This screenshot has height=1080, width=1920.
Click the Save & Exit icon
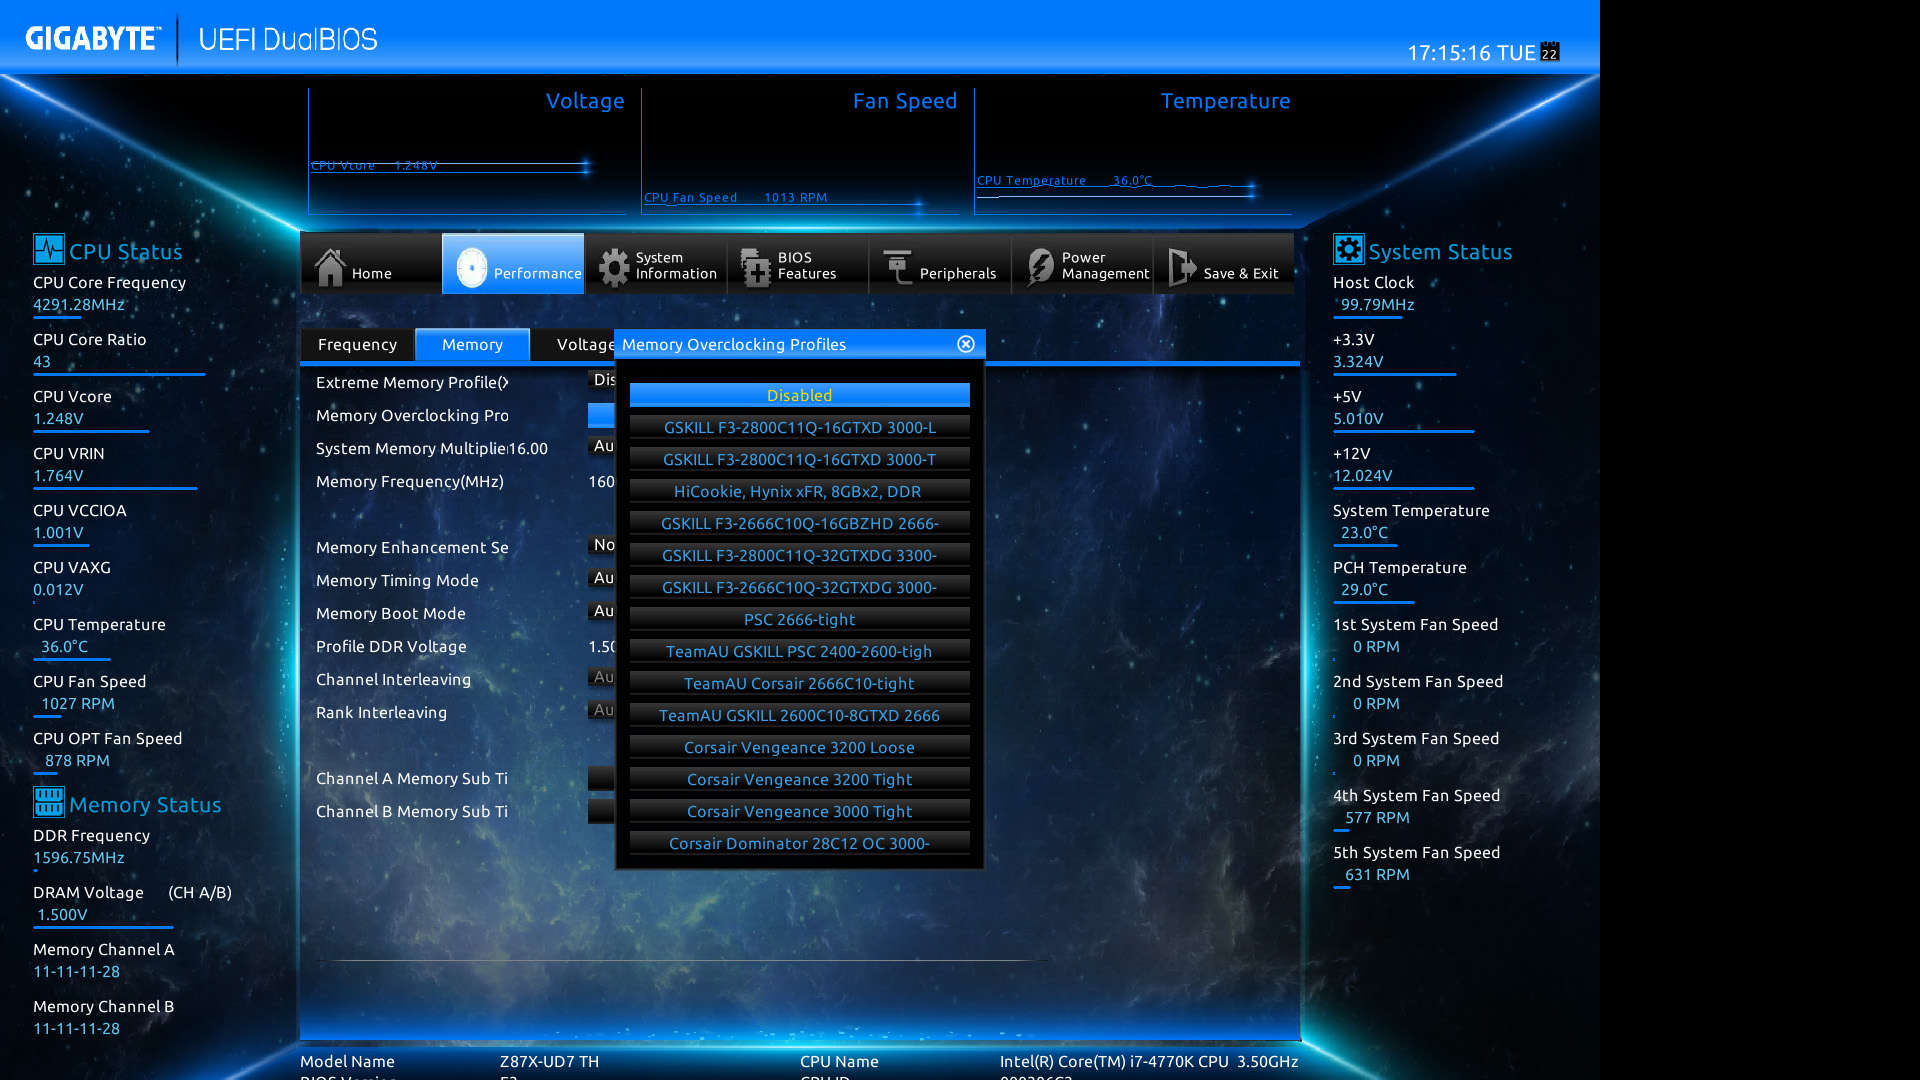coord(1182,266)
